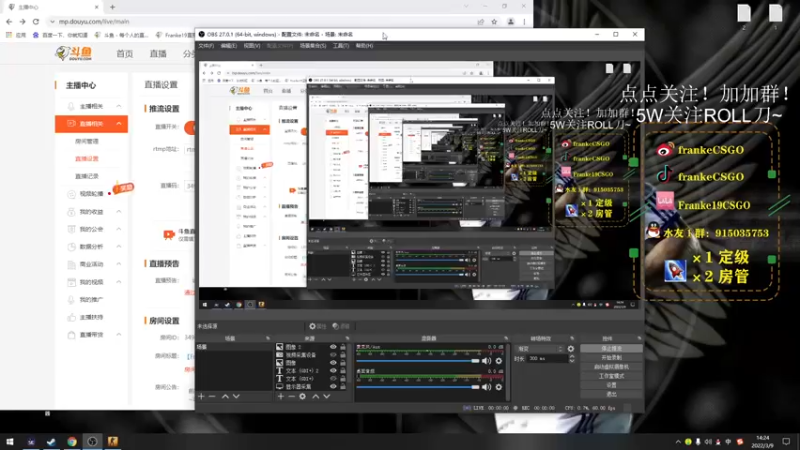Click transition duration 300 ms field
Viewport: 800px width, 450px height.
547,359
